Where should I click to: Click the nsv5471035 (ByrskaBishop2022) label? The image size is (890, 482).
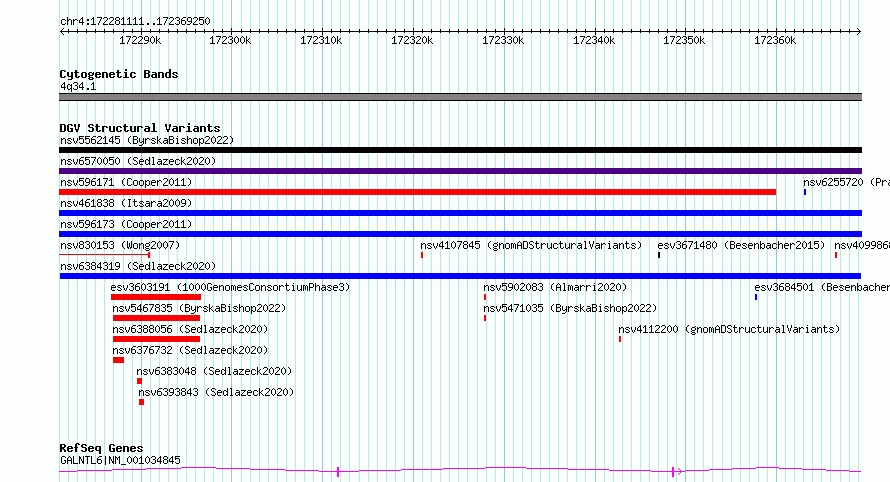coord(570,308)
